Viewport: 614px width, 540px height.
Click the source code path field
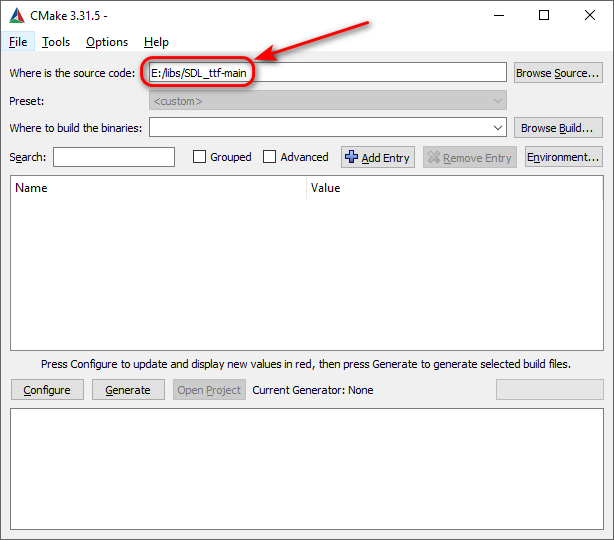click(x=327, y=73)
